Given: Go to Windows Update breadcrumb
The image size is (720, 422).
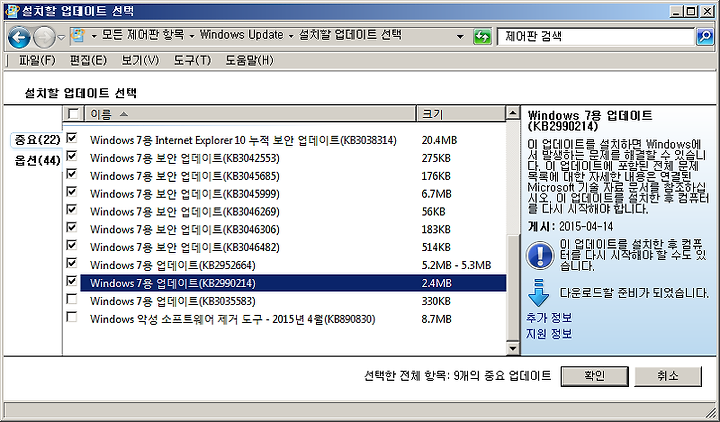Looking at the screenshot, I should tap(242, 35).
